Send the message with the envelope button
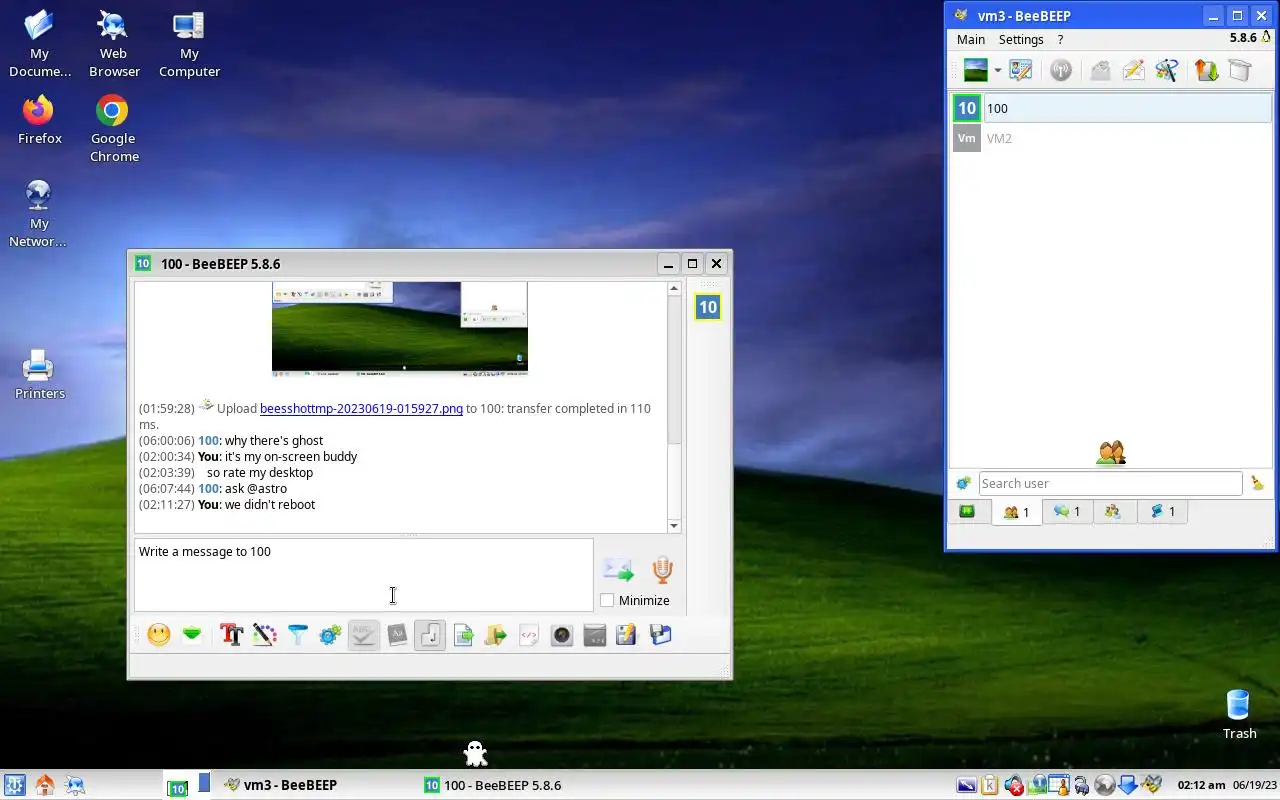The image size is (1280, 800). tap(618, 570)
